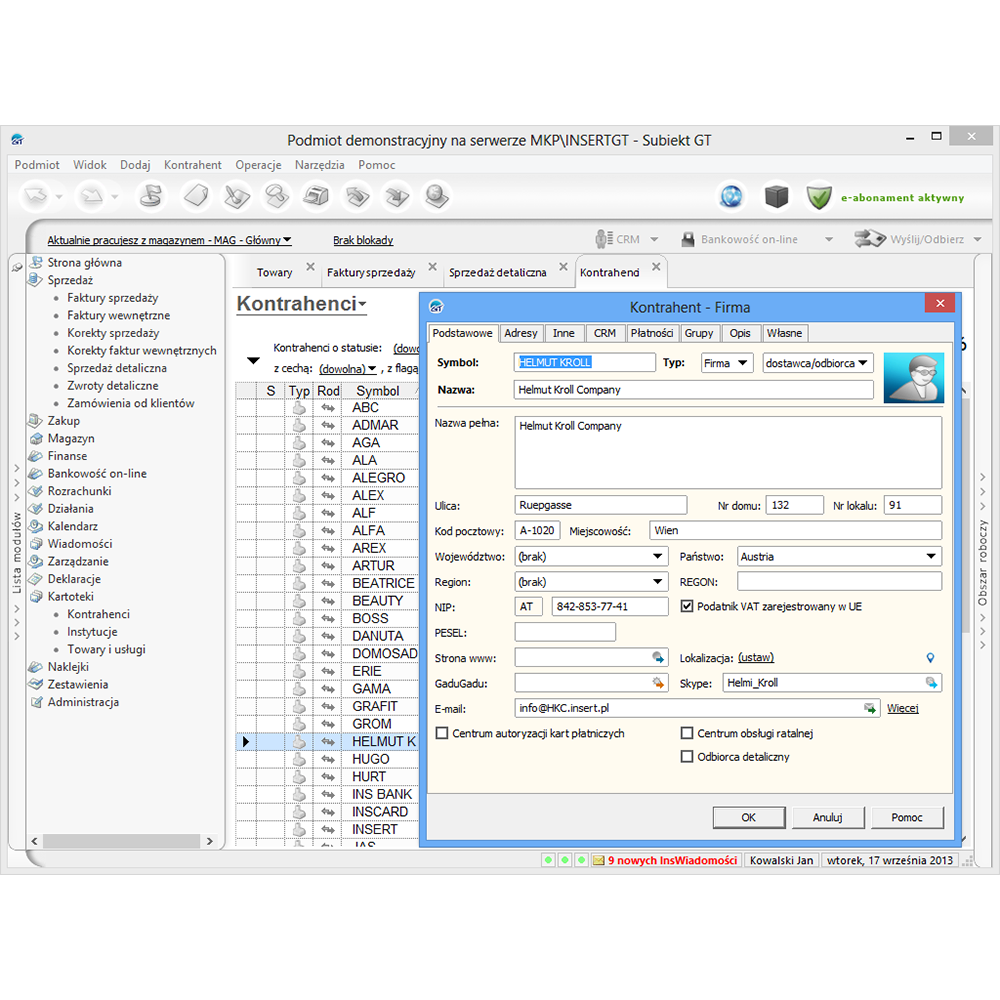
Task: Click send e-mail icon in E-mail field
Action: [x=870, y=708]
